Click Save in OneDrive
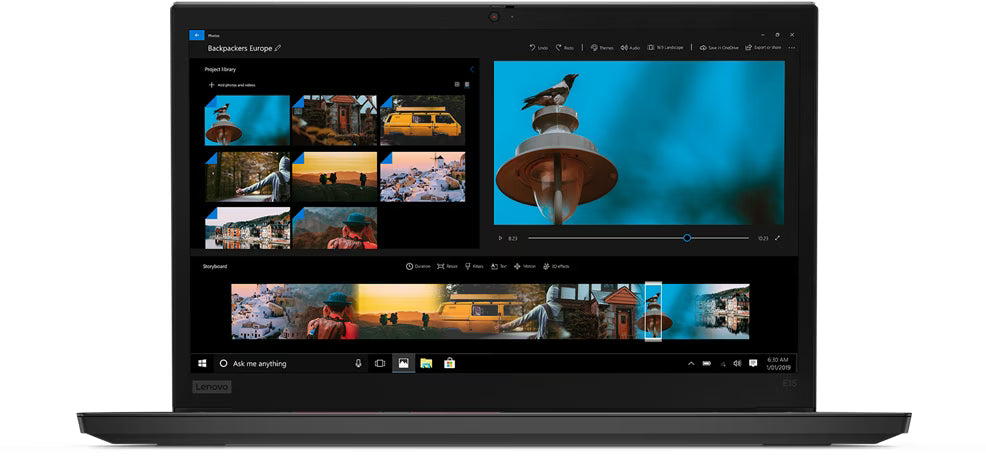Viewport: 986px width, 456px height. [719, 48]
